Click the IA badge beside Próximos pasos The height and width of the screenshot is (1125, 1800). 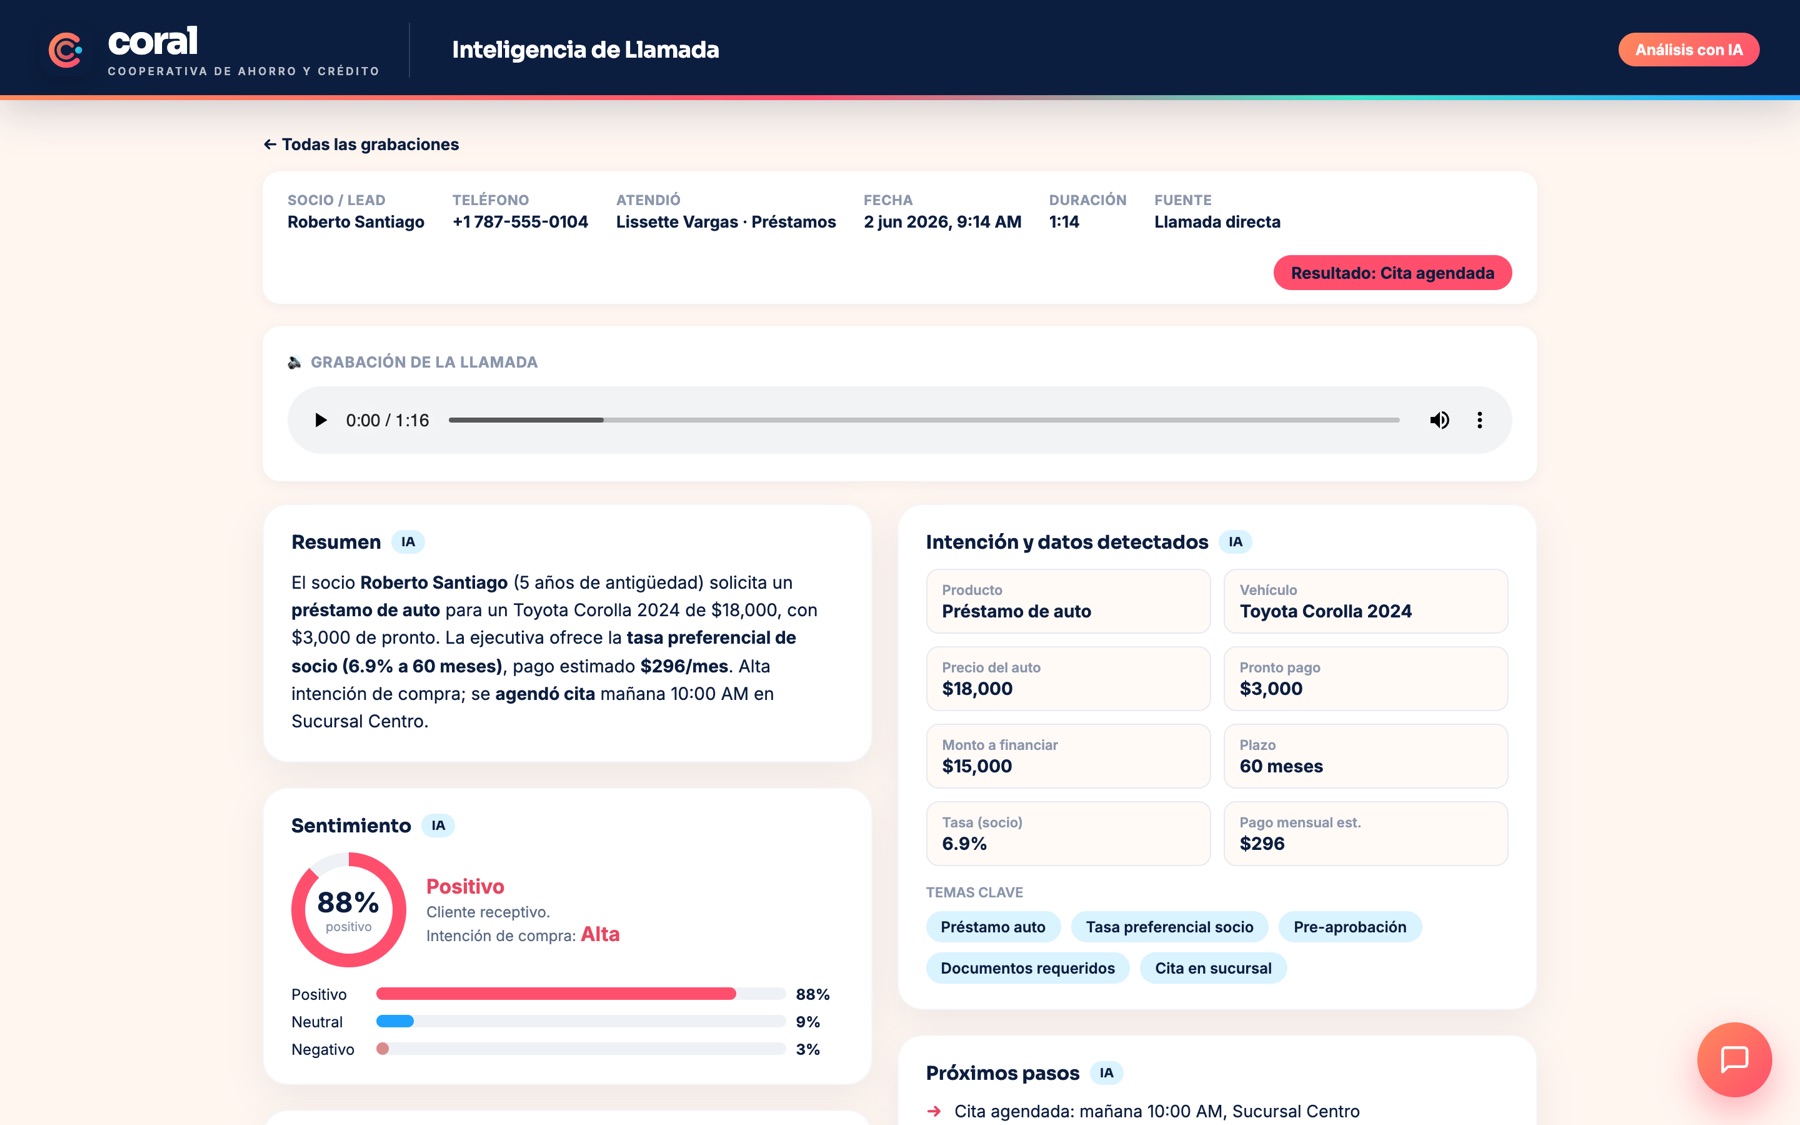click(1106, 1073)
